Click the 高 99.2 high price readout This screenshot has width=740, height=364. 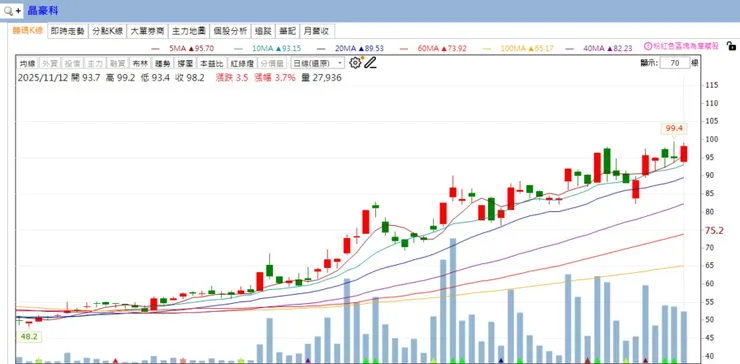coord(121,78)
